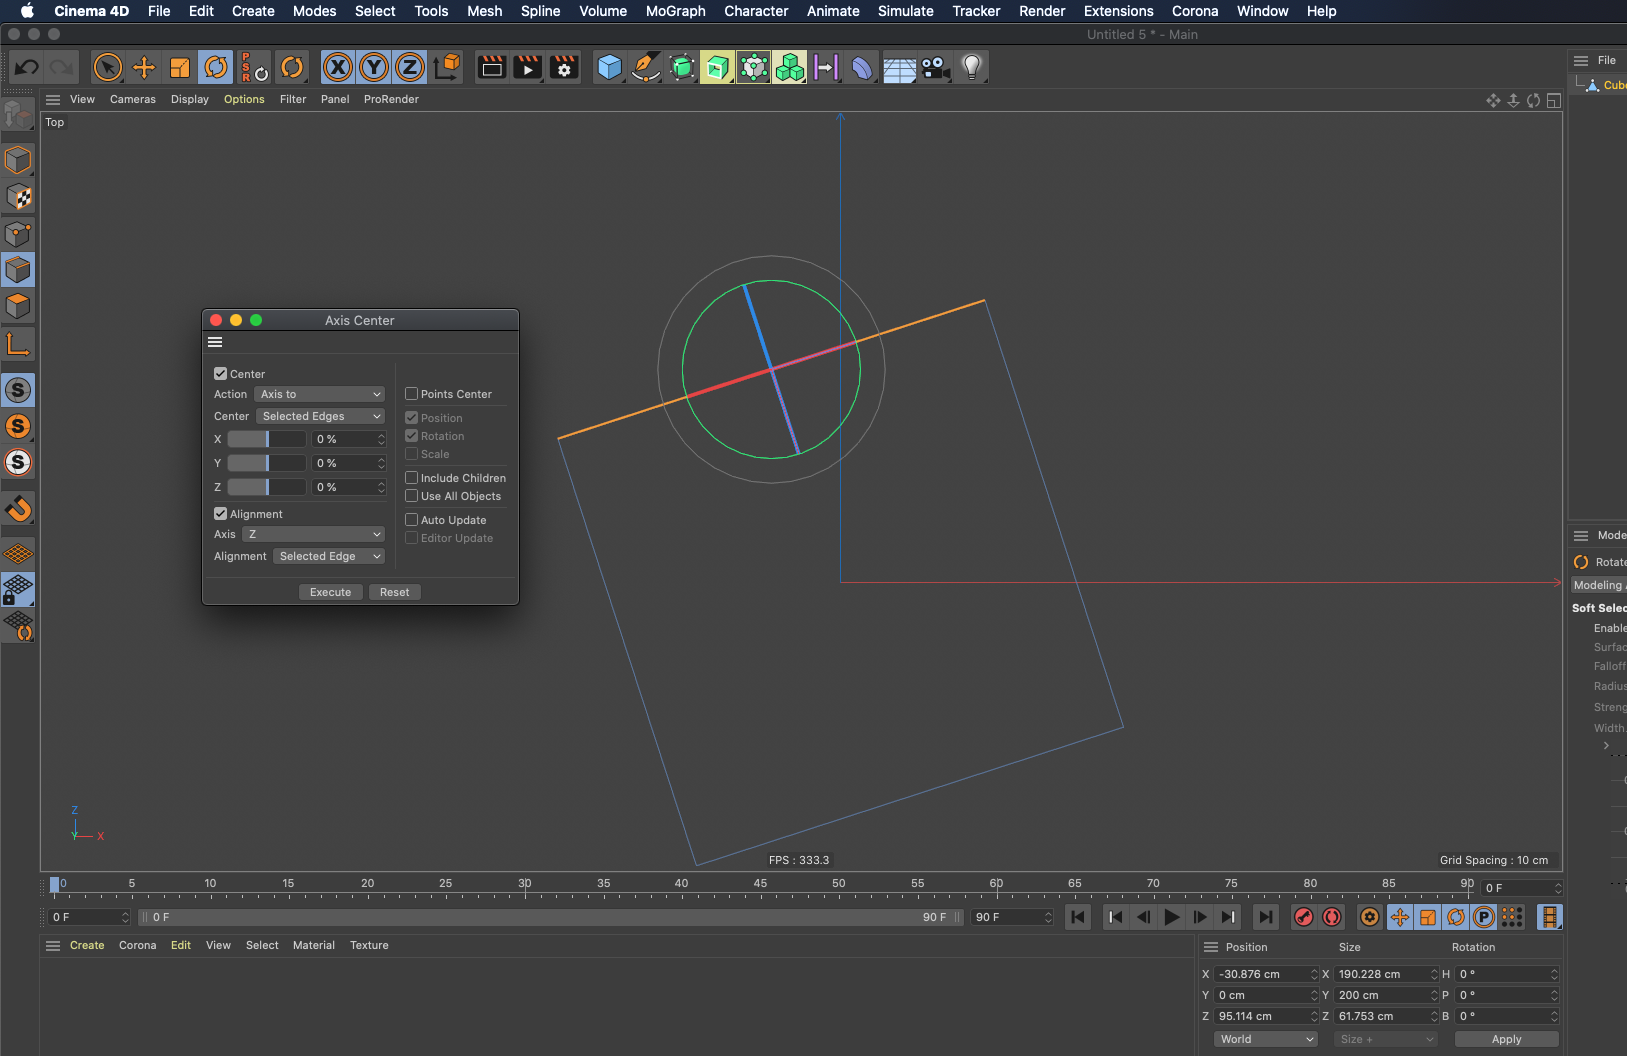Enable Auto Update checkbox

click(411, 520)
